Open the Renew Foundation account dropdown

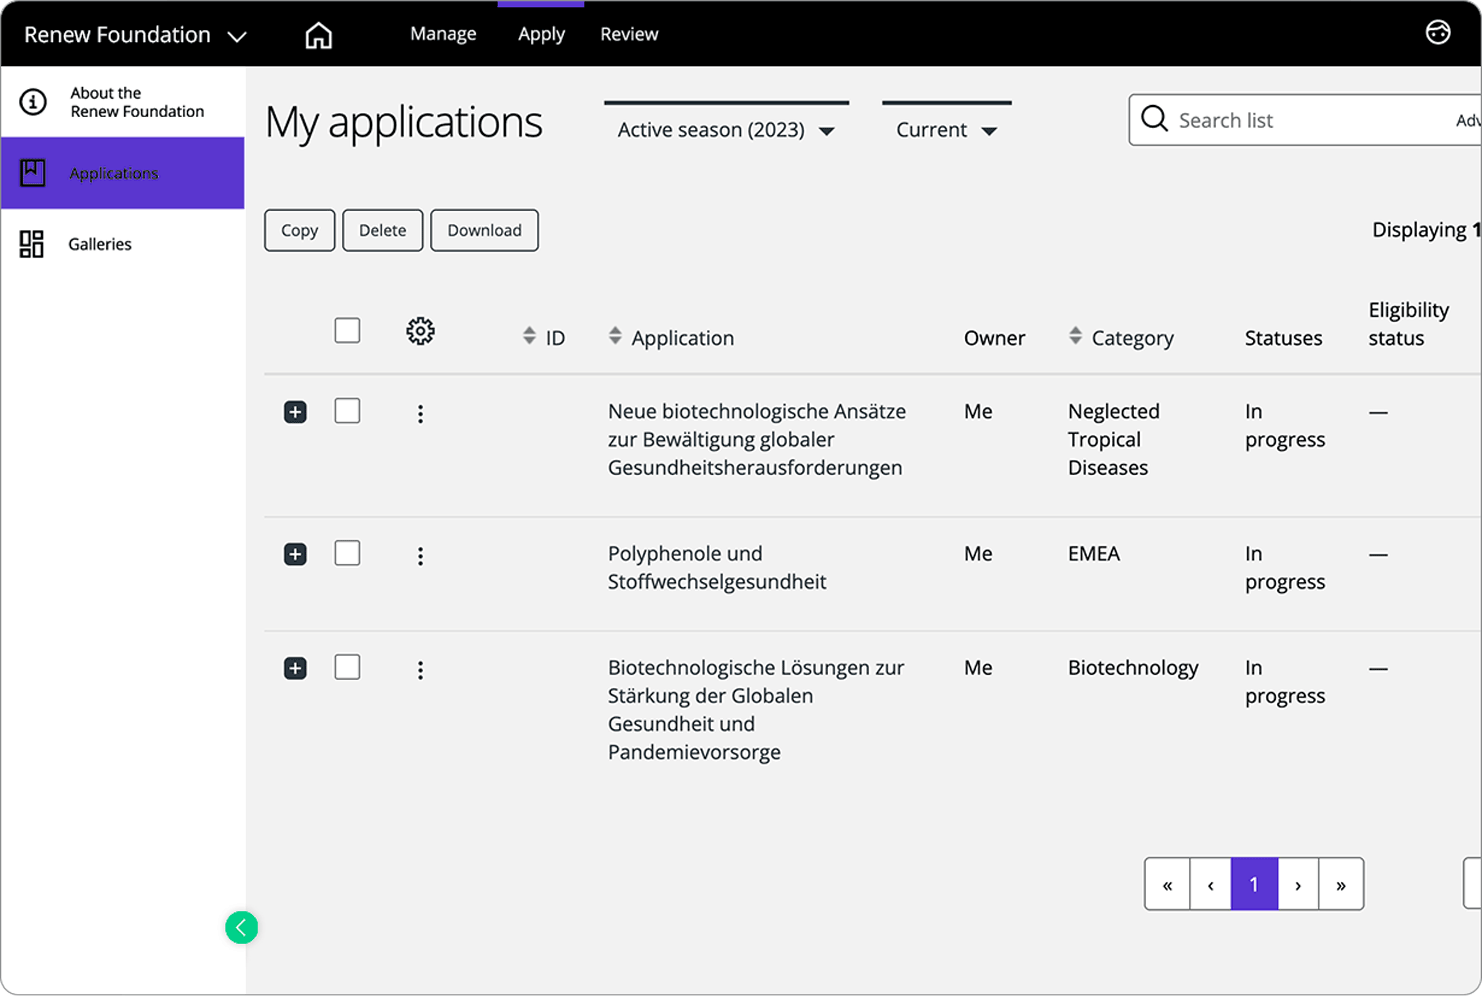[135, 35]
